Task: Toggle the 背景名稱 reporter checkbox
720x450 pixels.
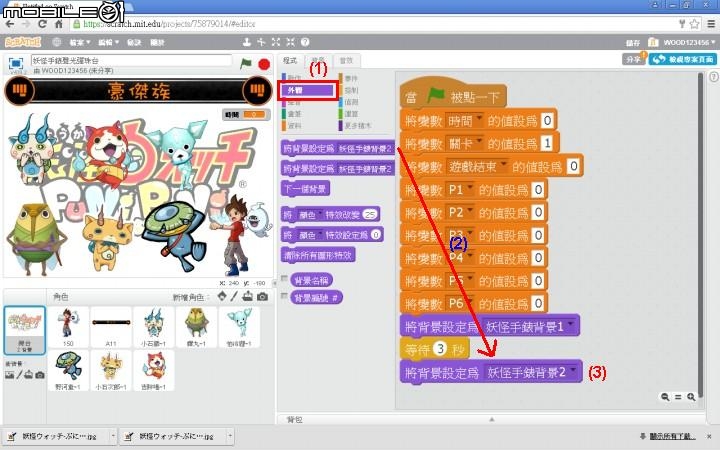Action: [x=284, y=278]
